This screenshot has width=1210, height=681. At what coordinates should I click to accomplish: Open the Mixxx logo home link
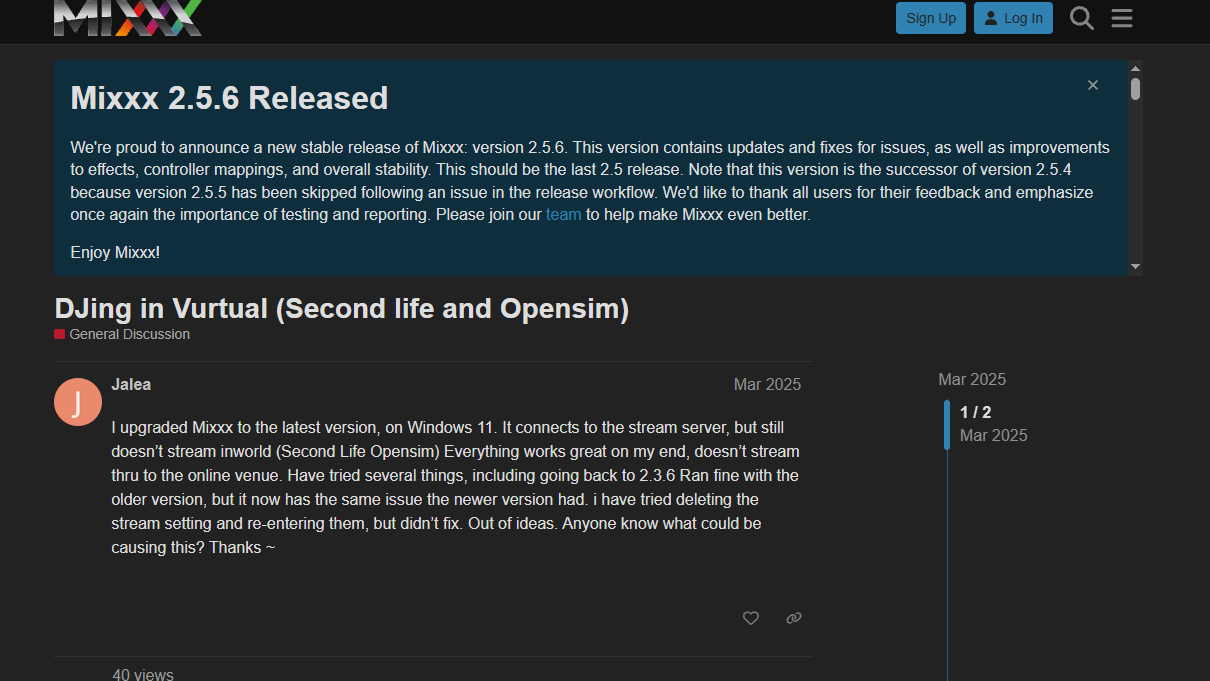pos(128,17)
